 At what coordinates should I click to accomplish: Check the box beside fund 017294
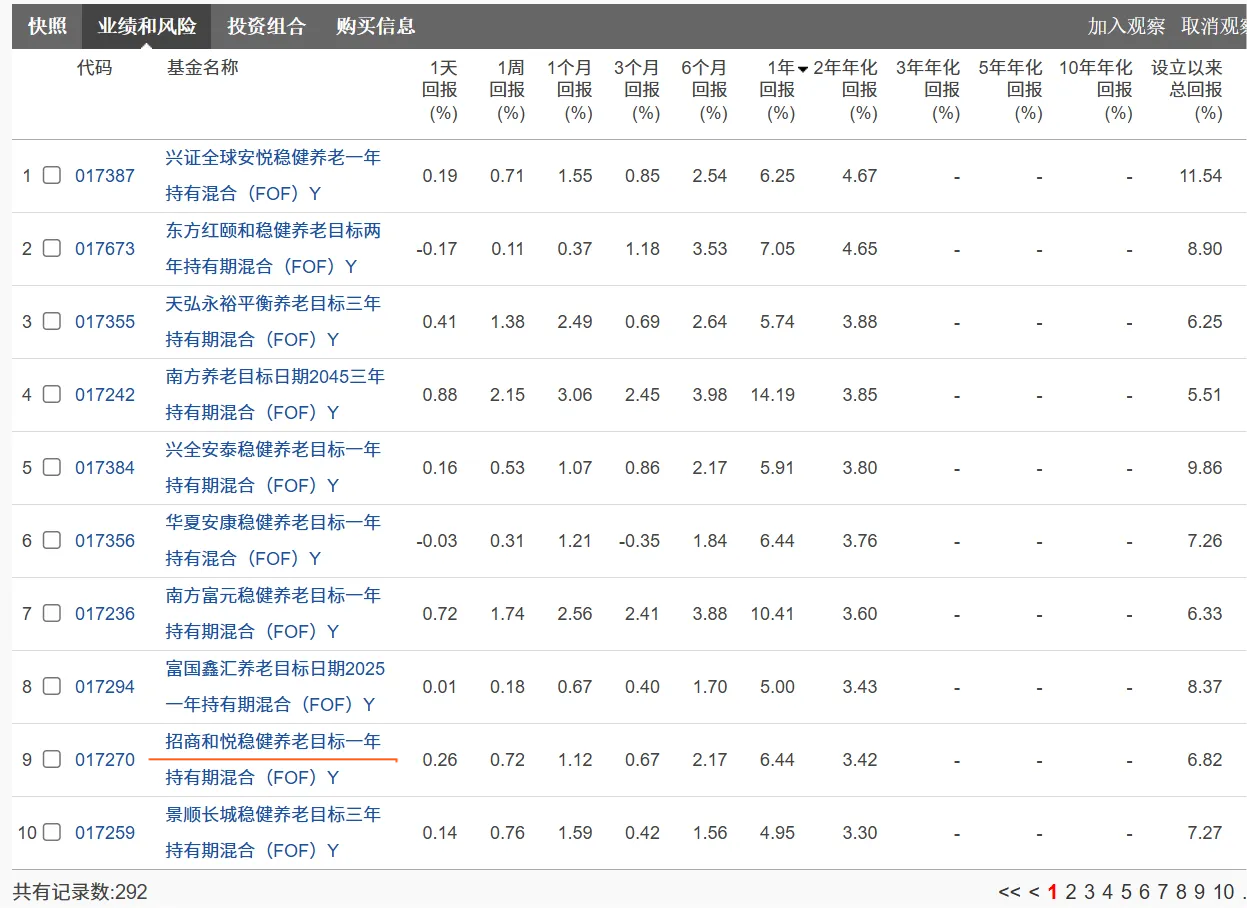(52, 686)
